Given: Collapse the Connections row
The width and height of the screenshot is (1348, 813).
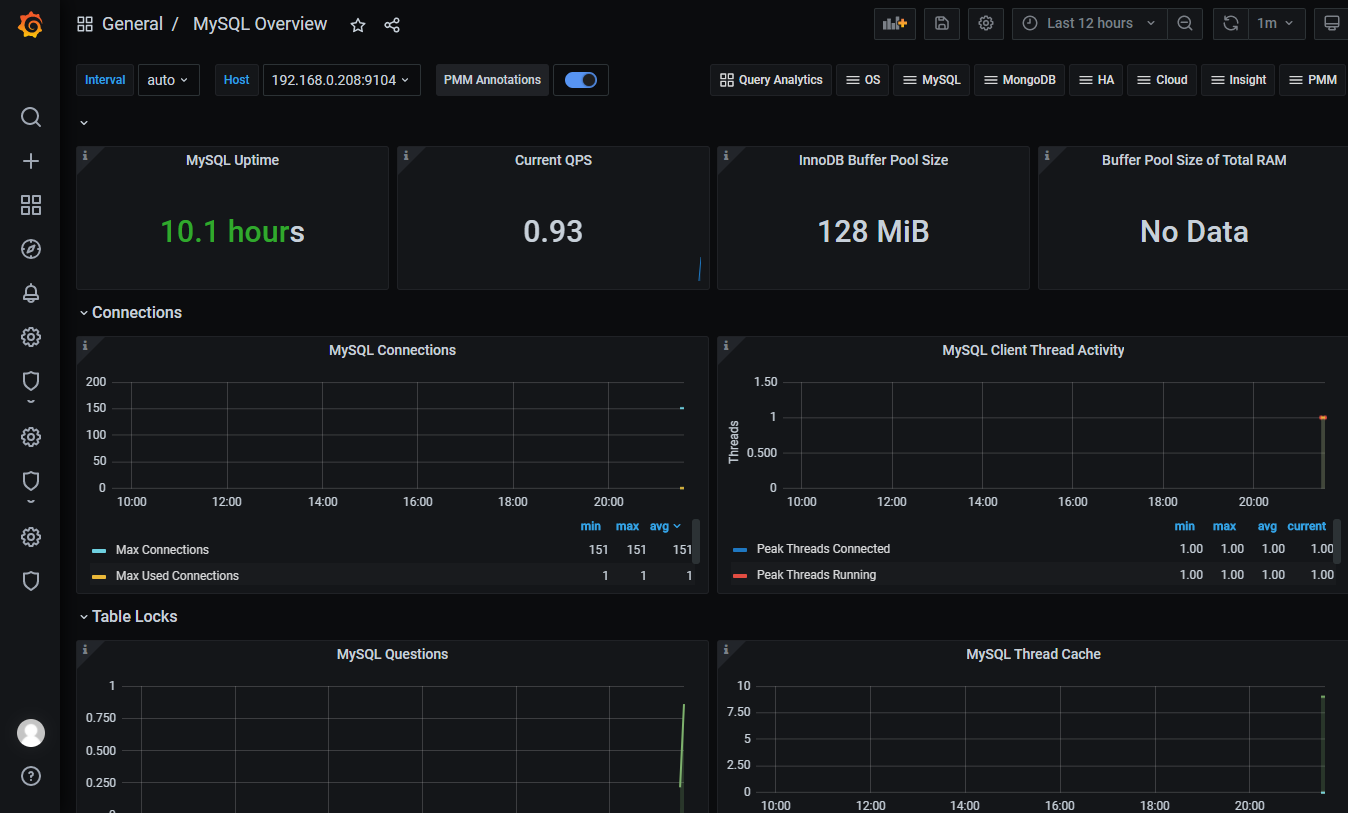Looking at the screenshot, I should coord(130,313).
